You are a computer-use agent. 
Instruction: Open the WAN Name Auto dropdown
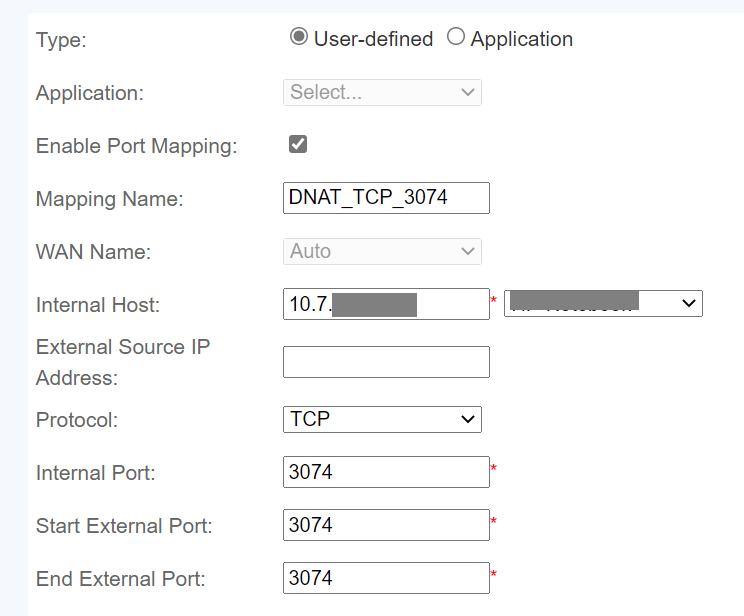382,252
